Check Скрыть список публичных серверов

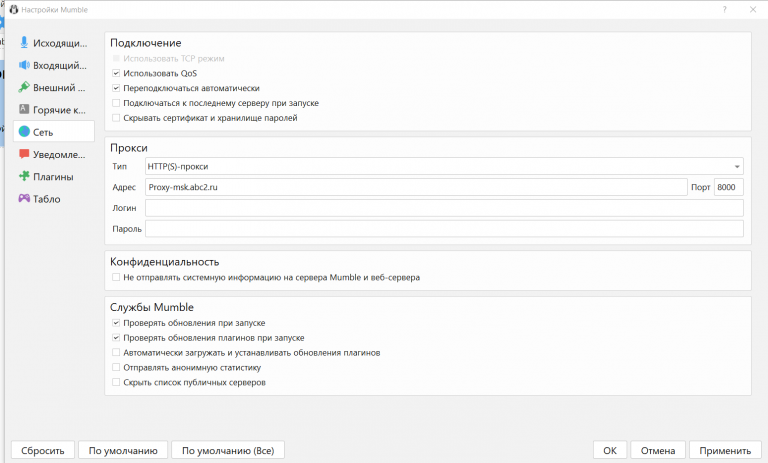116,382
